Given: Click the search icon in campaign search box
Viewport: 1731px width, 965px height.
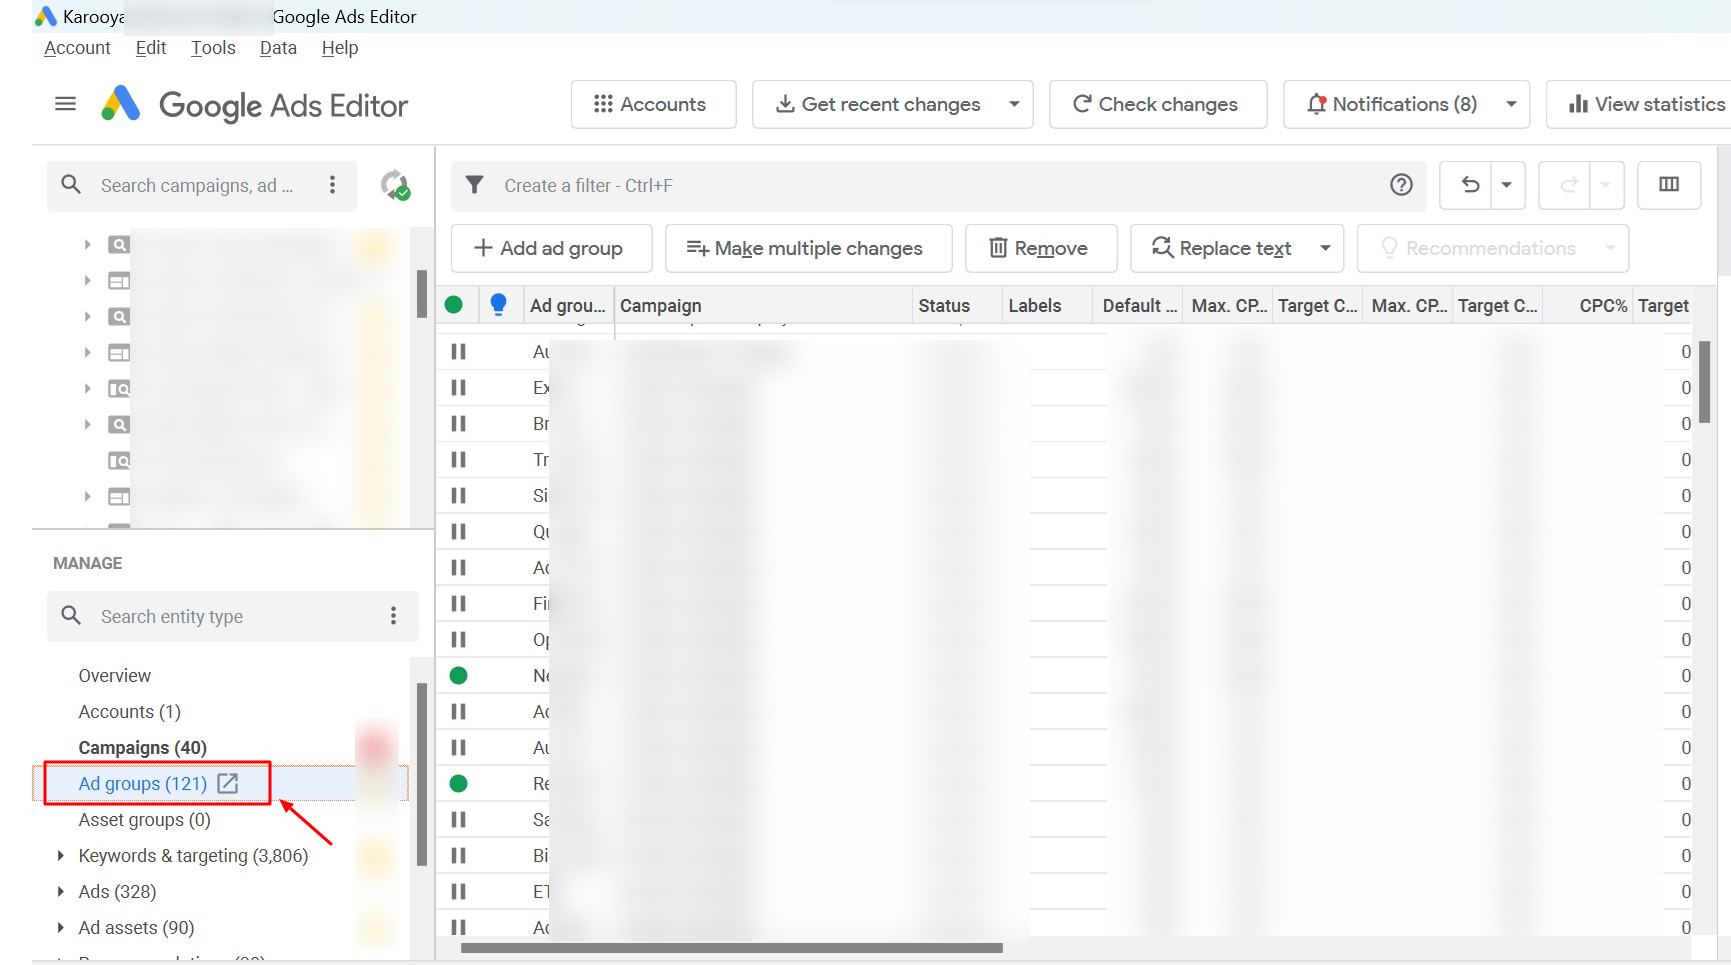Looking at the screenshot, I should coord(71,185).
